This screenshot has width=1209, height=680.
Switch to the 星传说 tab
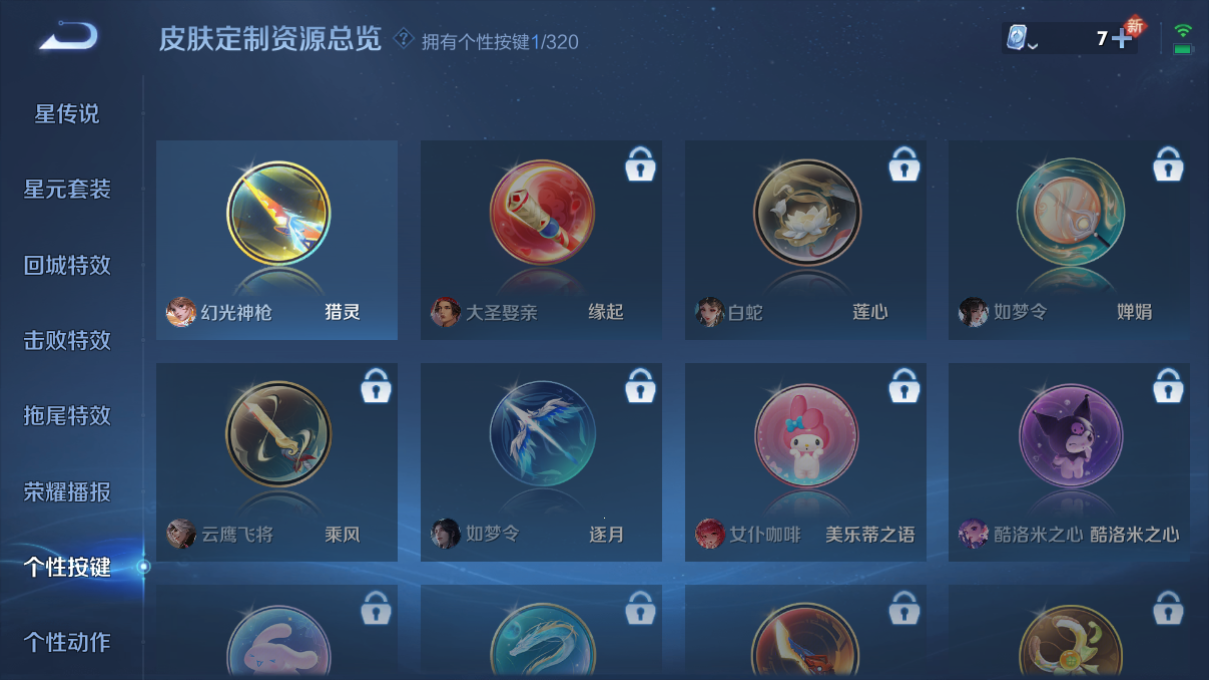[x=67, y=114]
